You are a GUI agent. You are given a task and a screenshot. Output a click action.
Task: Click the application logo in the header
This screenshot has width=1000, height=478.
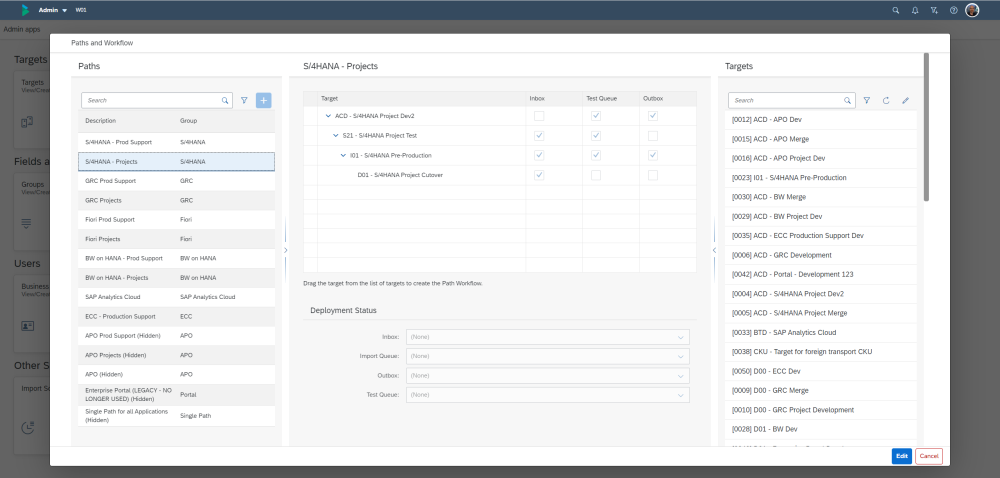[x=25, y=10]
